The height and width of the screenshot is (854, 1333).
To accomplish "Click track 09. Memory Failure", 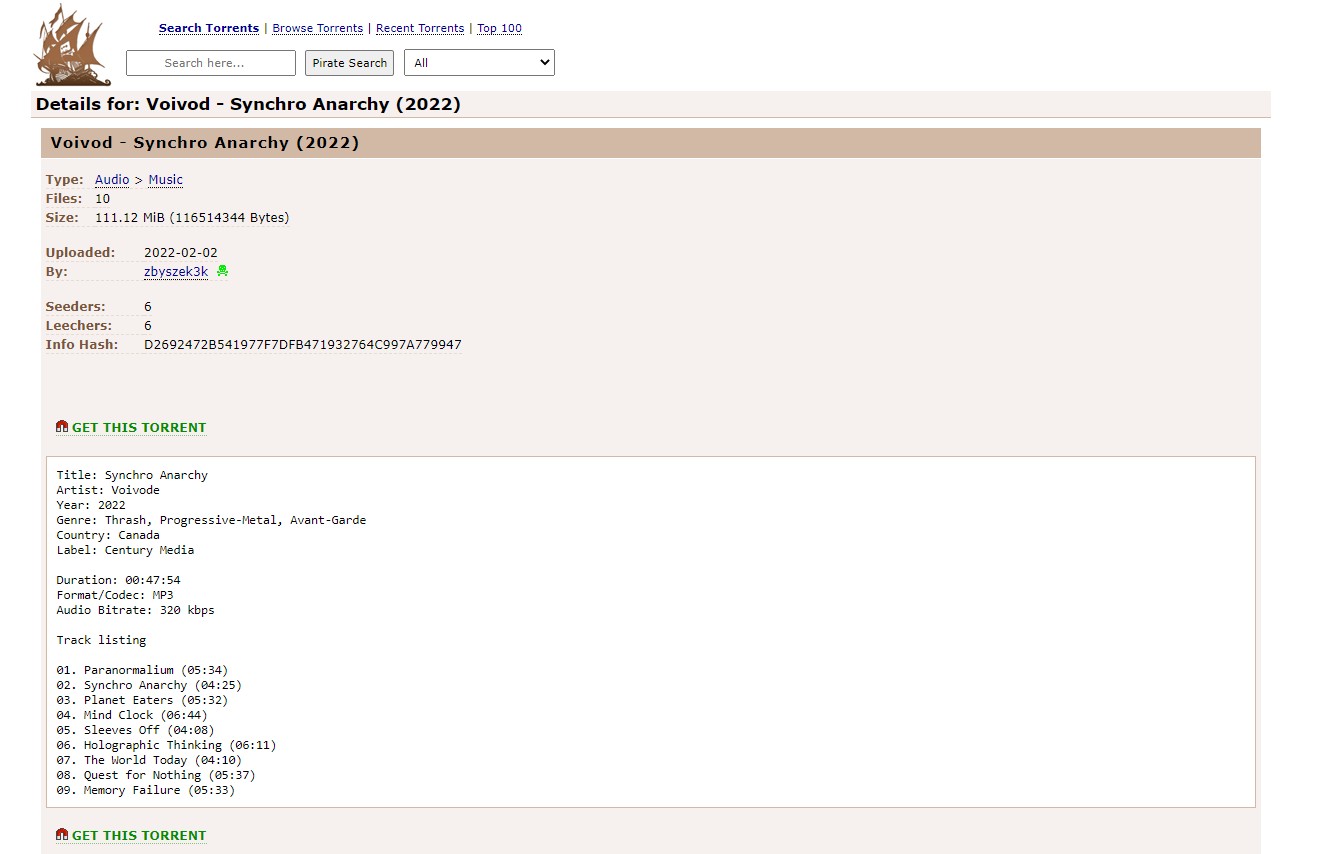I will pyautogui.click(x=146, y=790).
